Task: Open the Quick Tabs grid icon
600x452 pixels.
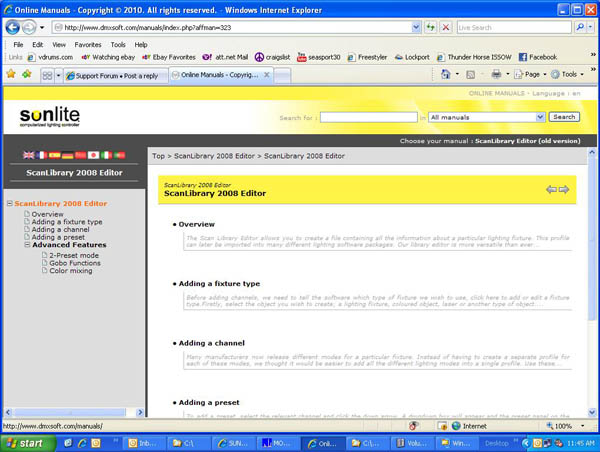Action: pyautogui.click(x=47, y=75)
